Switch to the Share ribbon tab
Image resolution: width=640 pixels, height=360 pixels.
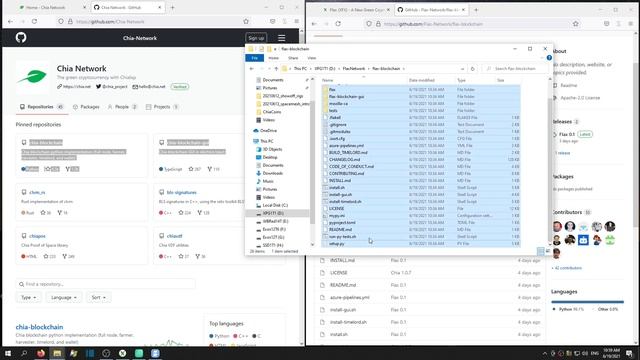293,58
